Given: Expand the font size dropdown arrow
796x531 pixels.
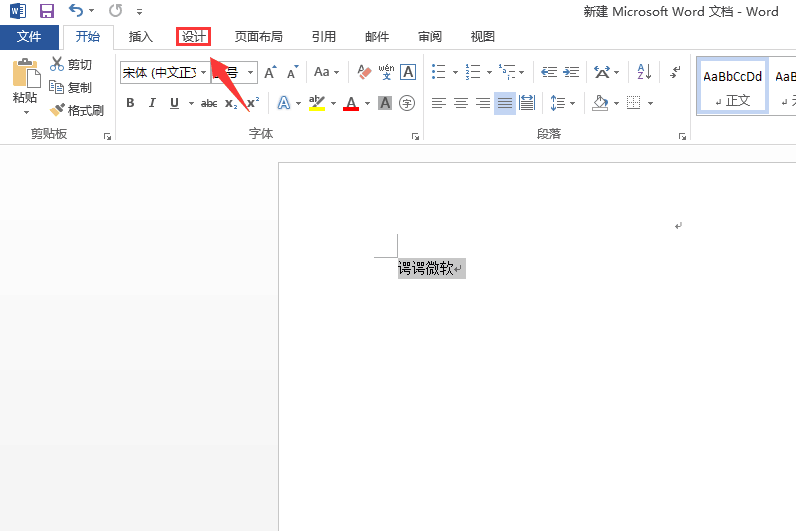Looking at the screenshot, I should click(x=250, y=73).
